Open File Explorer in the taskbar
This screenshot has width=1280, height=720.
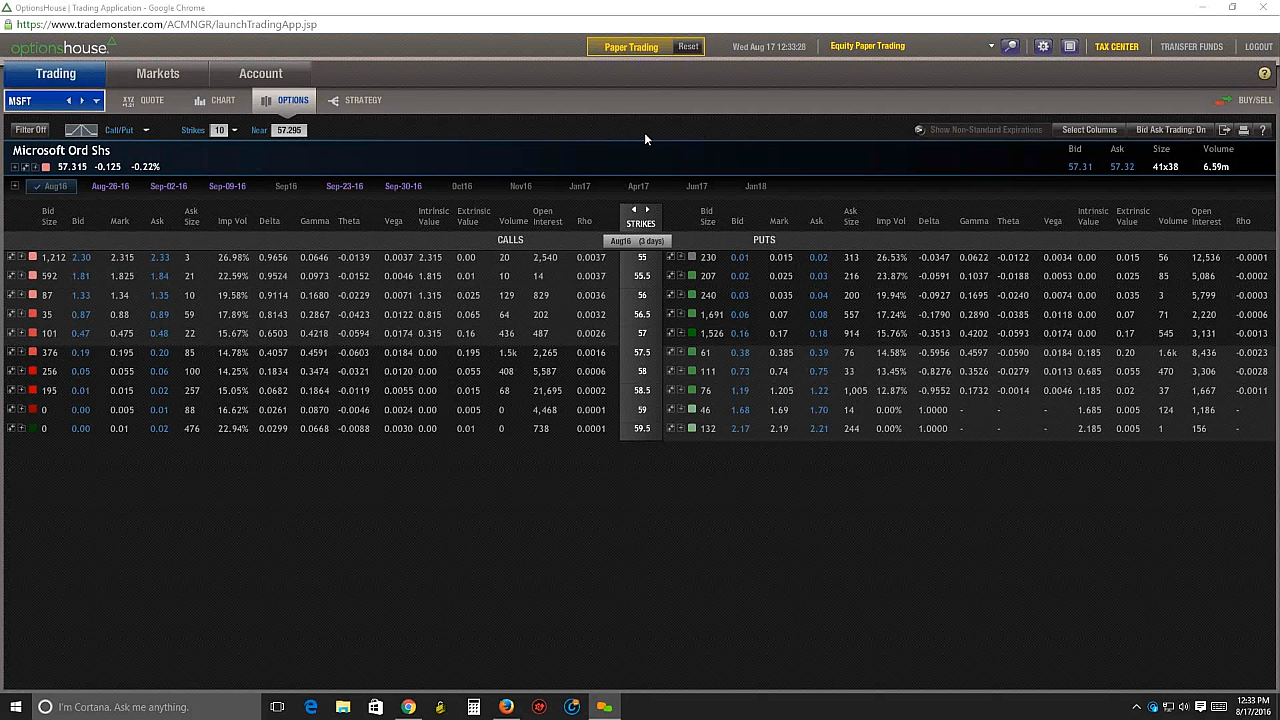click(343, 707)
